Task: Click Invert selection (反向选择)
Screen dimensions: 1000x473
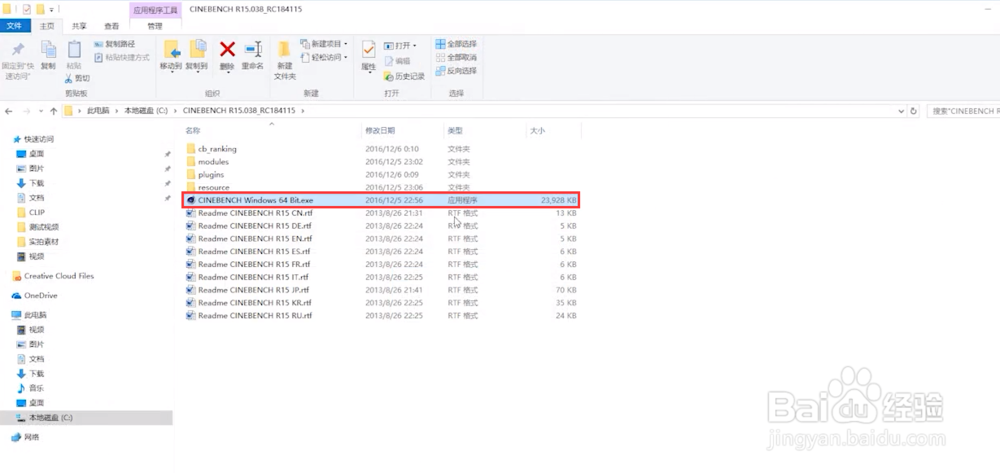Action: pos(456,71)
